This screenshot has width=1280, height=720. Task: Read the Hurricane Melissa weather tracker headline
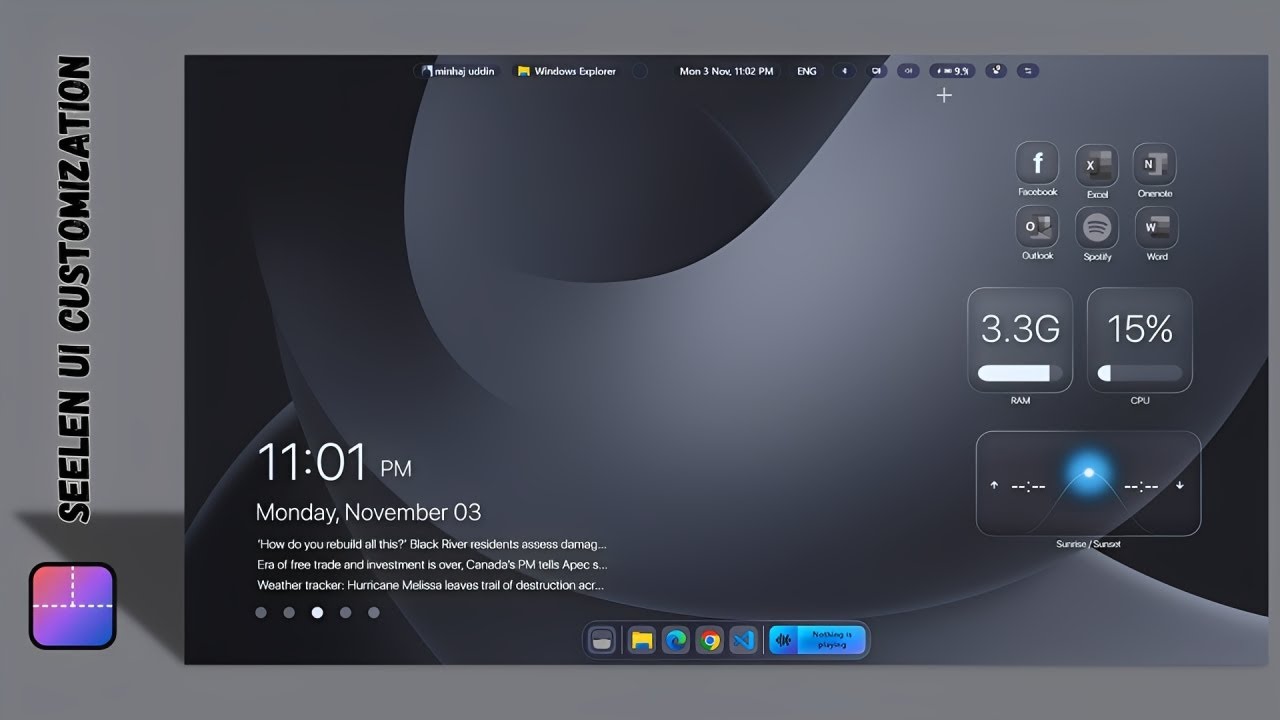pyautogui.click(x=430, y=585)
